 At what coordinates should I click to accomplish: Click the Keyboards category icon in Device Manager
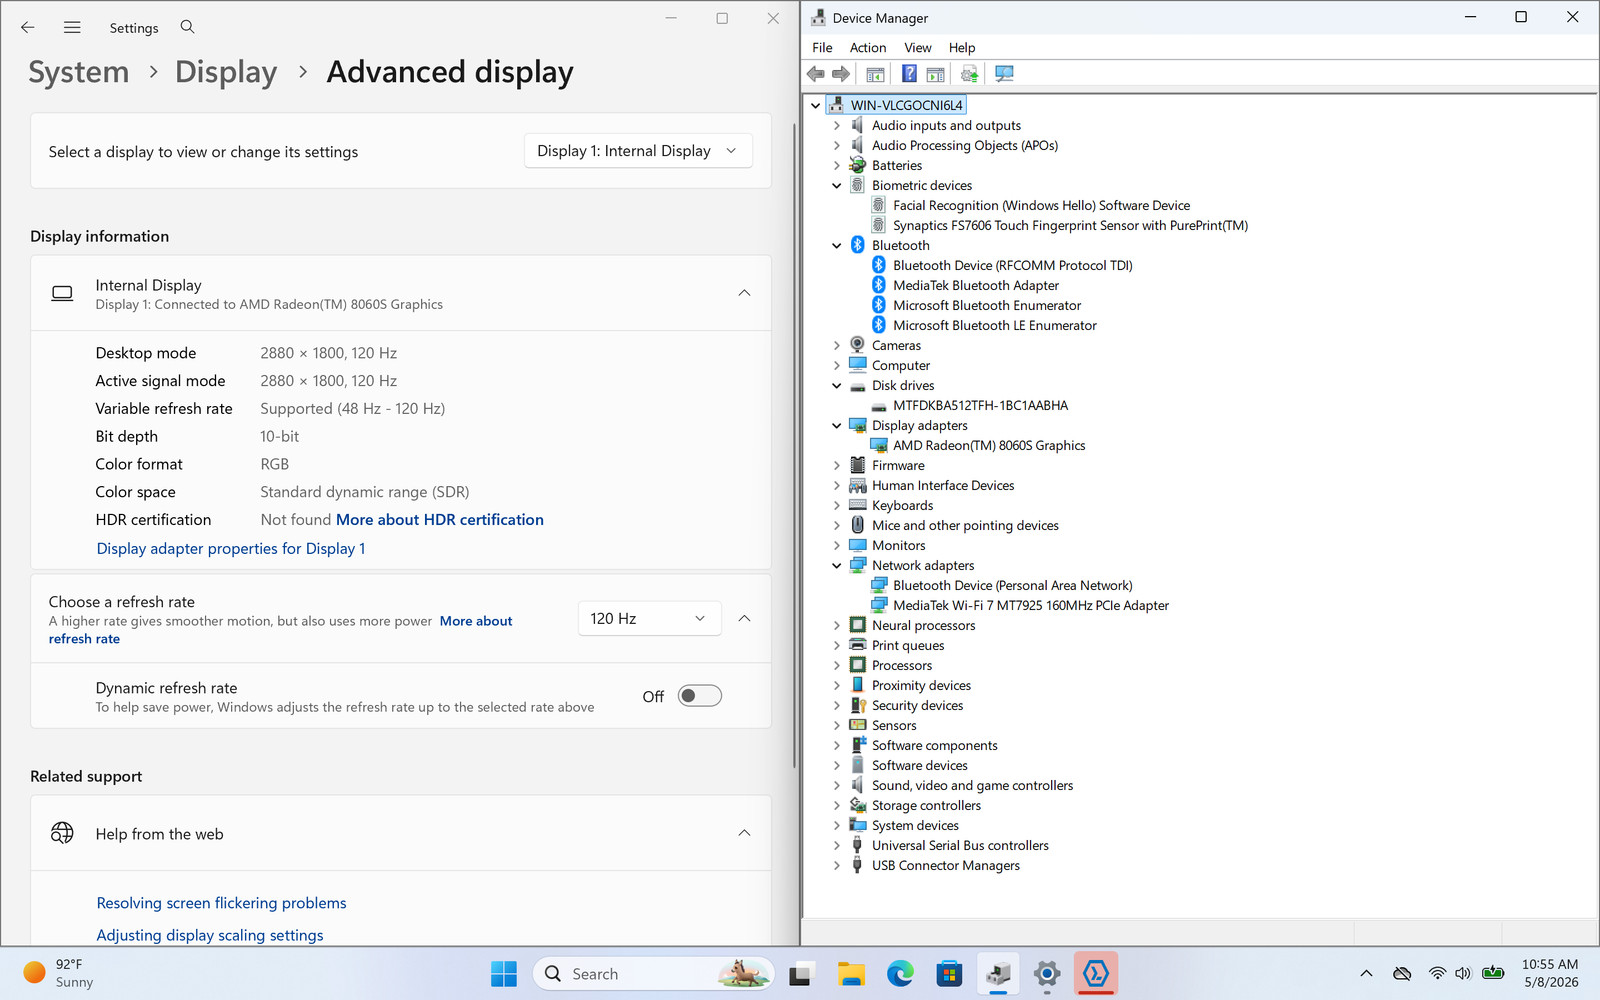click(857, 505)
